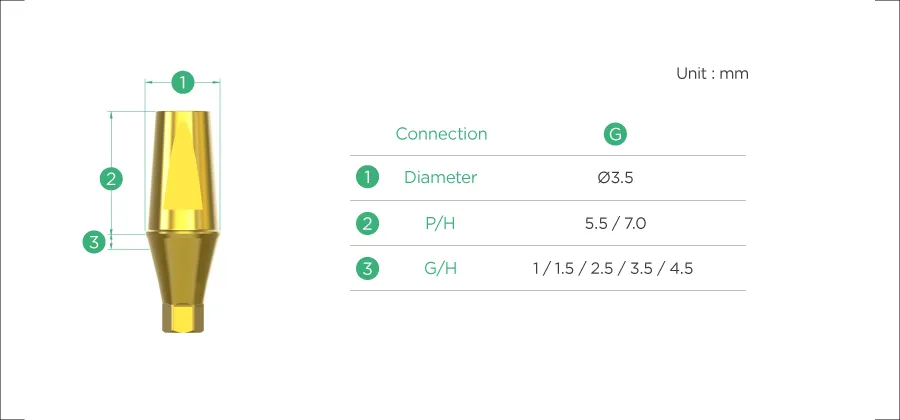Select the number 1 badge in the Diameter row
This screenshot has width=900, height=420.
tap(367, 178)
